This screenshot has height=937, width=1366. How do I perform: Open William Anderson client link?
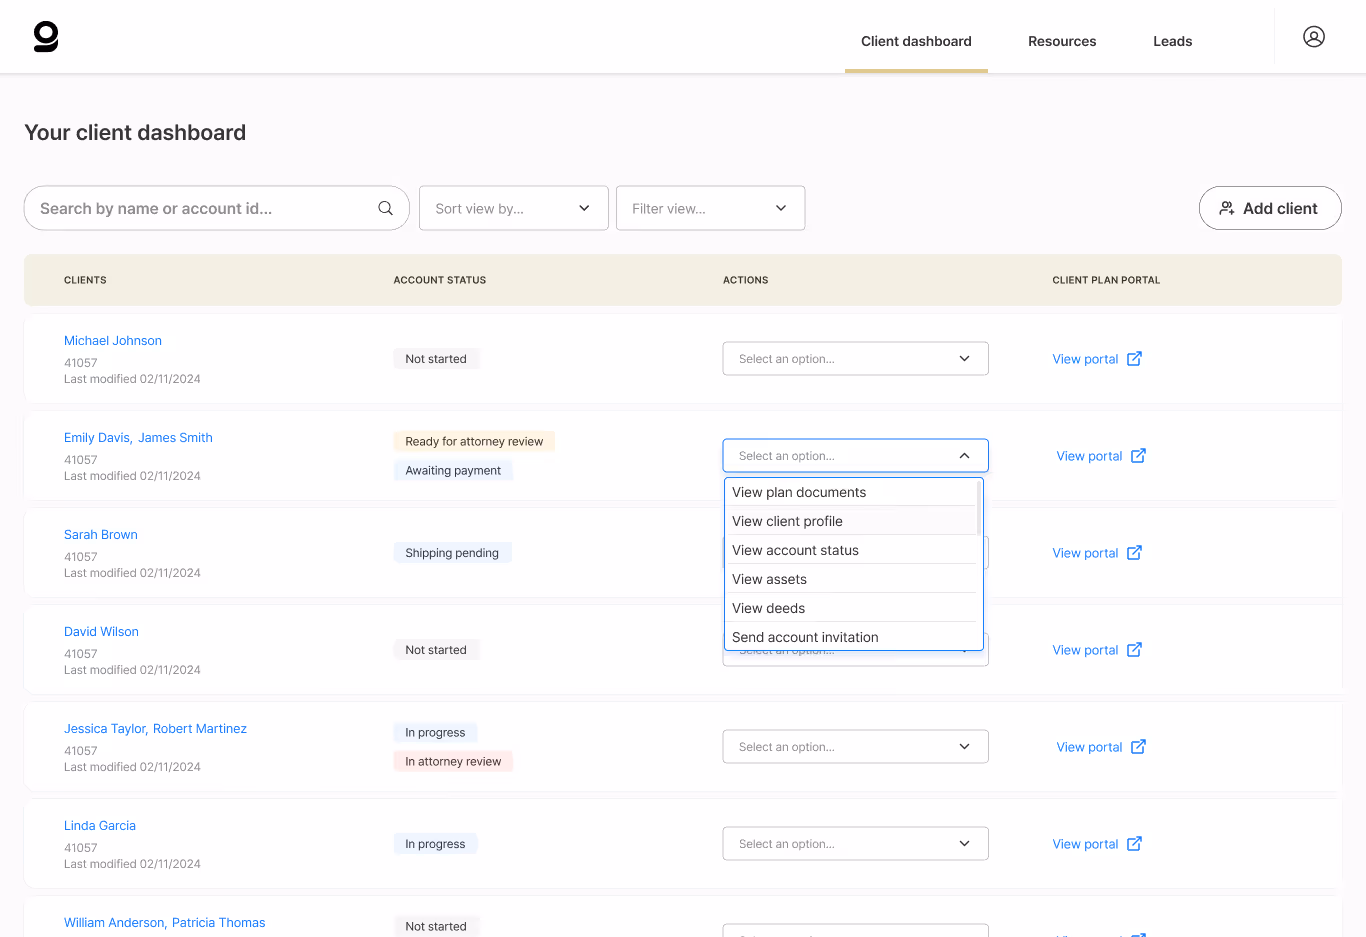(114, 923)
